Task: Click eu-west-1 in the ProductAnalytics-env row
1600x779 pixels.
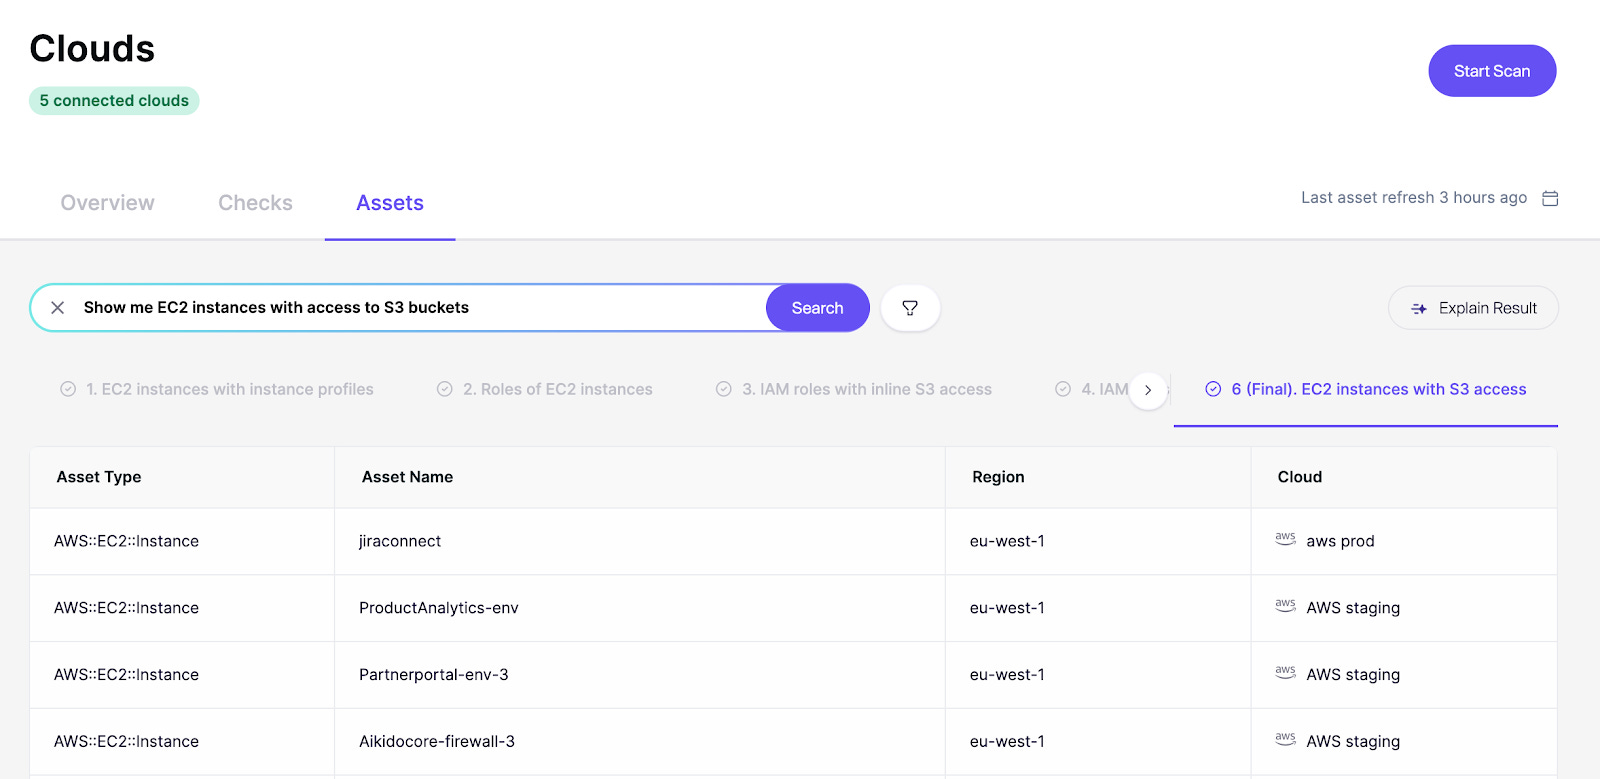Action: tap(1007, 608)
